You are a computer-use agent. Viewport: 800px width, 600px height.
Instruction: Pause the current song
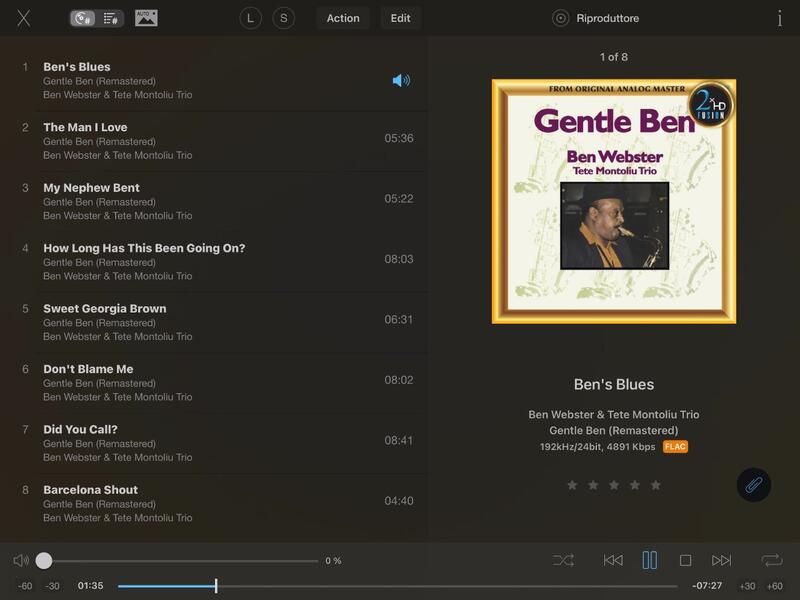click(649, 561)
